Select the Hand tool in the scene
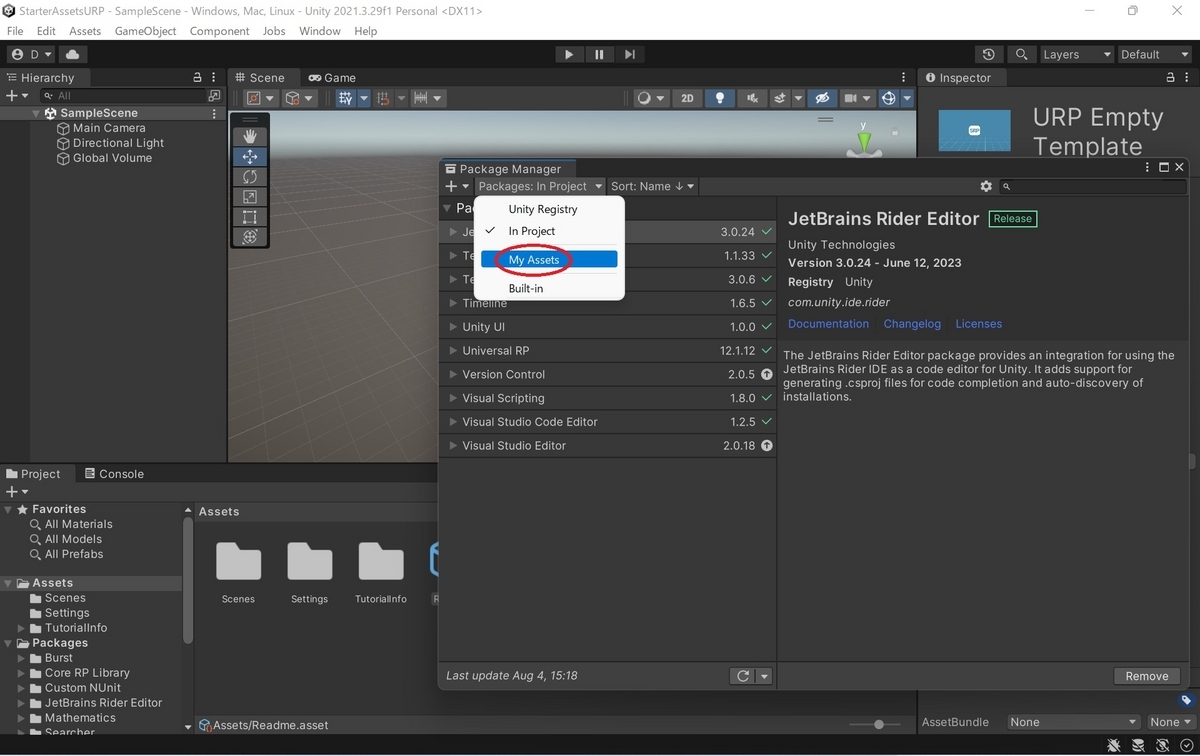1200x756 pixels. click(x=250, y=136)
